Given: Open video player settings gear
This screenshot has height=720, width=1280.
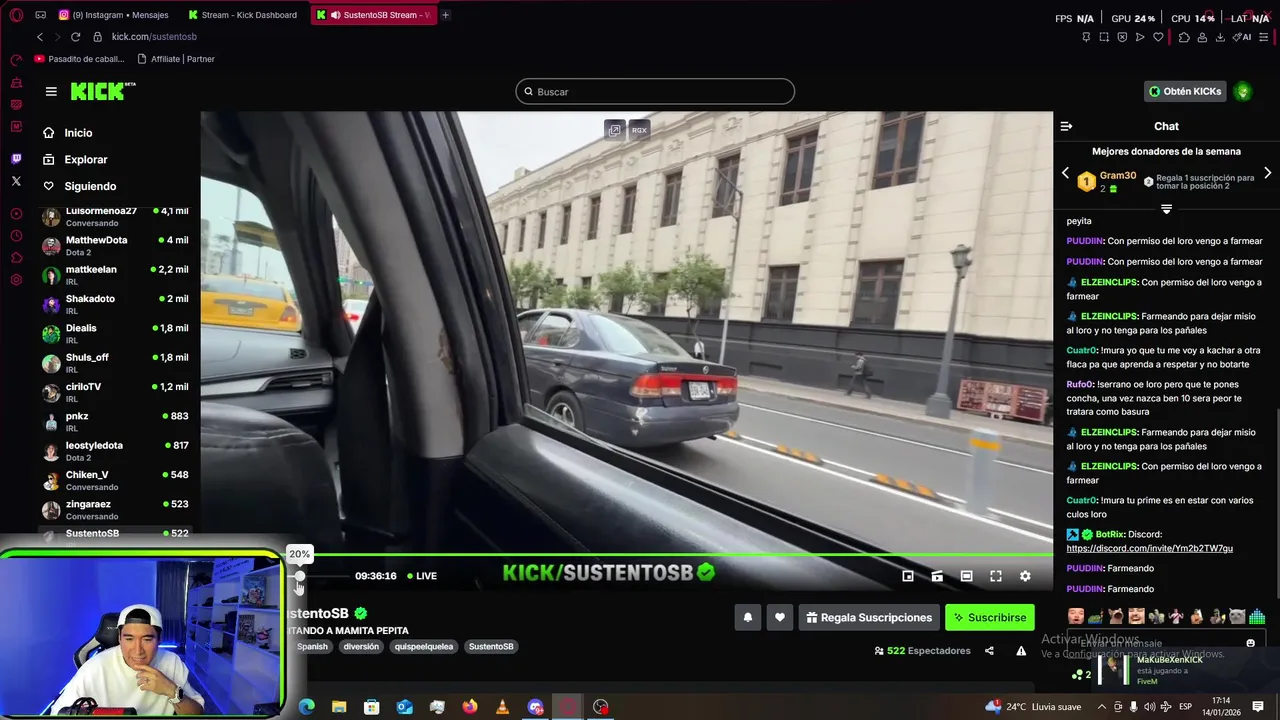Looking at the screenshot, I should pos(1025,576).
